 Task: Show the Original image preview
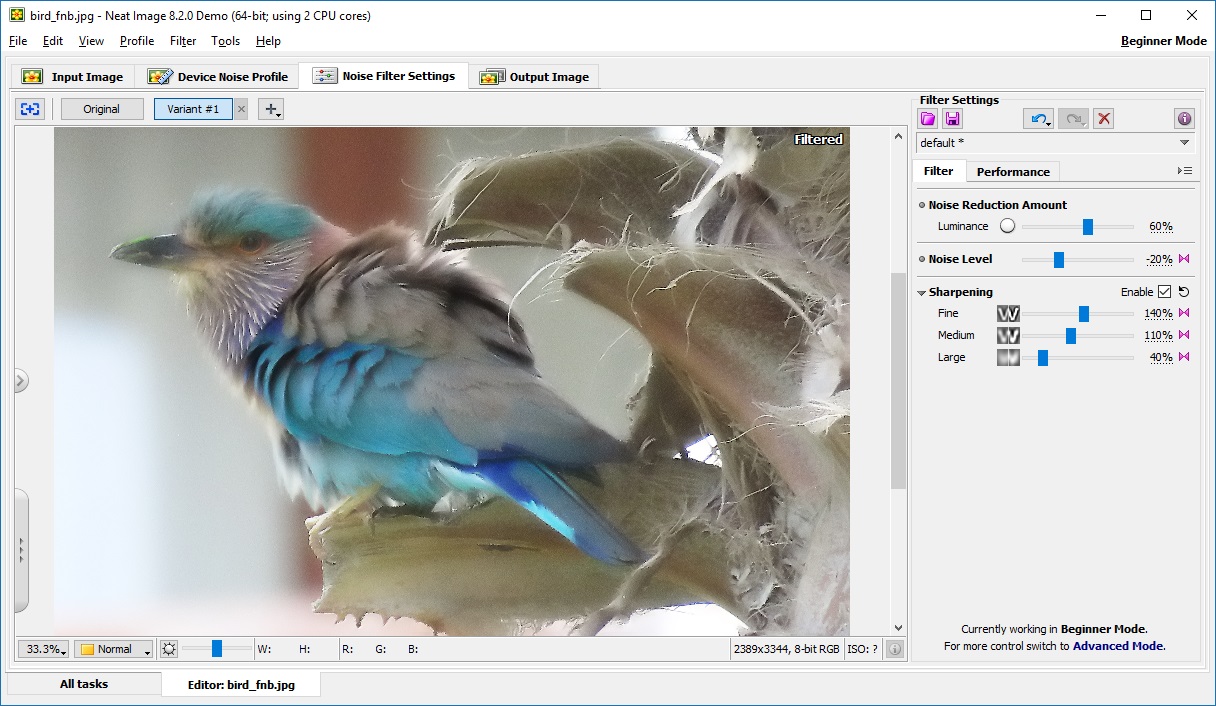pos(101,108)
